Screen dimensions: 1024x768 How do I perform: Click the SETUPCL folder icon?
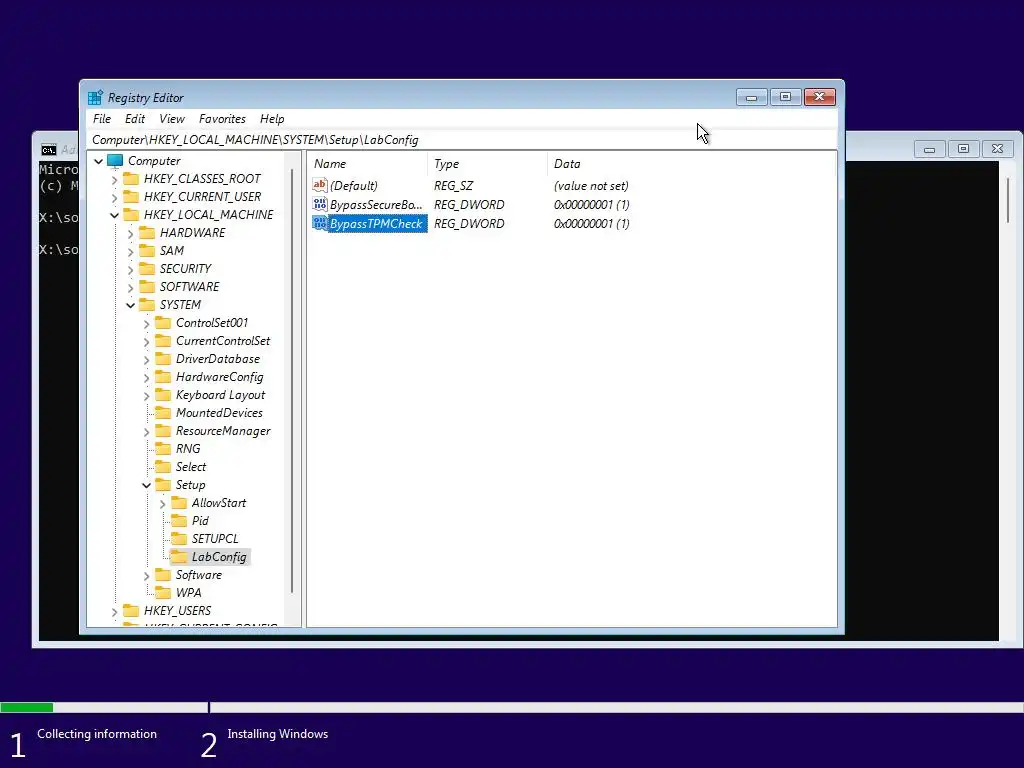pos(179,539)
